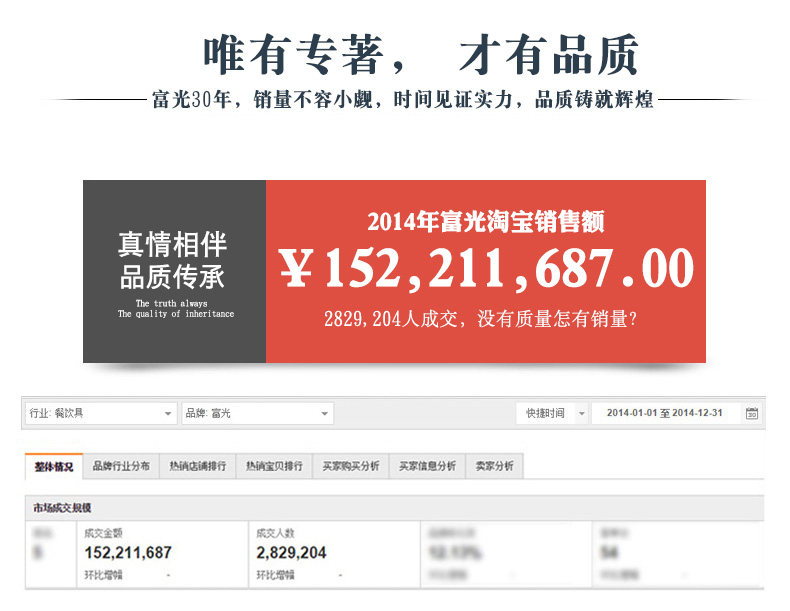Click the subtitle line starting 富光30年

coord(403,100)
